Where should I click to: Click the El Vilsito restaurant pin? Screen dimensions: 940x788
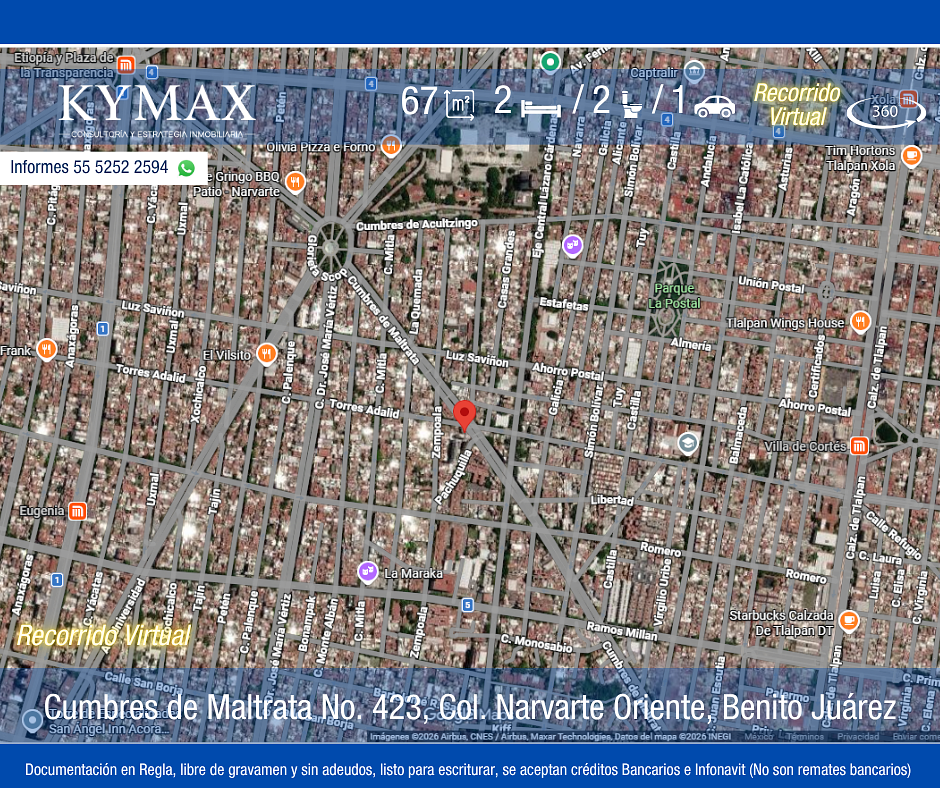click(x=267, y=354)
